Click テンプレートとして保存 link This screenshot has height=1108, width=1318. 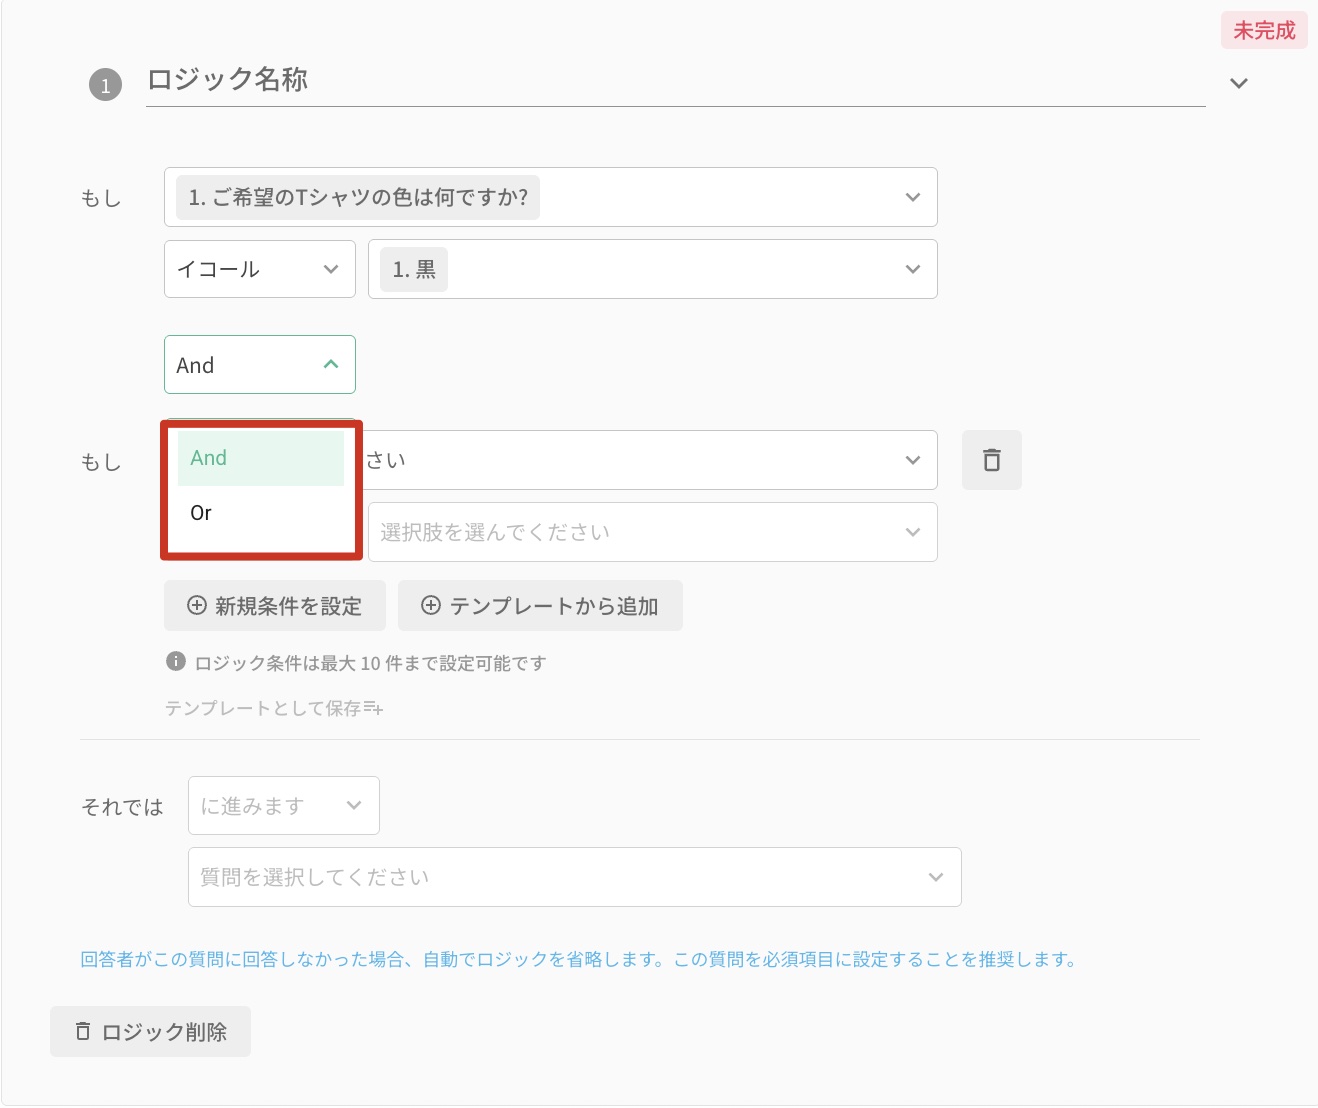tap(273, 708)
